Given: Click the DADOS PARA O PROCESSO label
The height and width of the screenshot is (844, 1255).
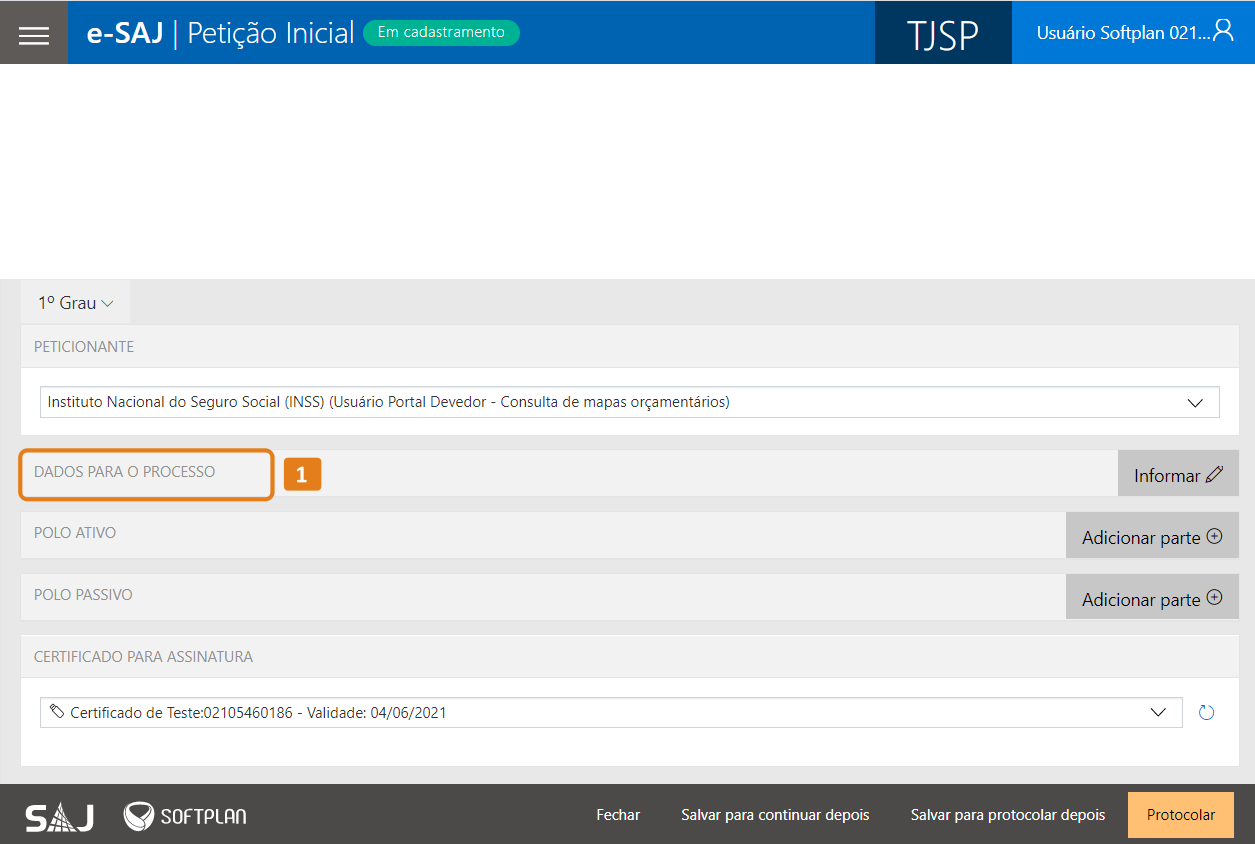Looking at the screenshot, I should (x=124, y=472).
